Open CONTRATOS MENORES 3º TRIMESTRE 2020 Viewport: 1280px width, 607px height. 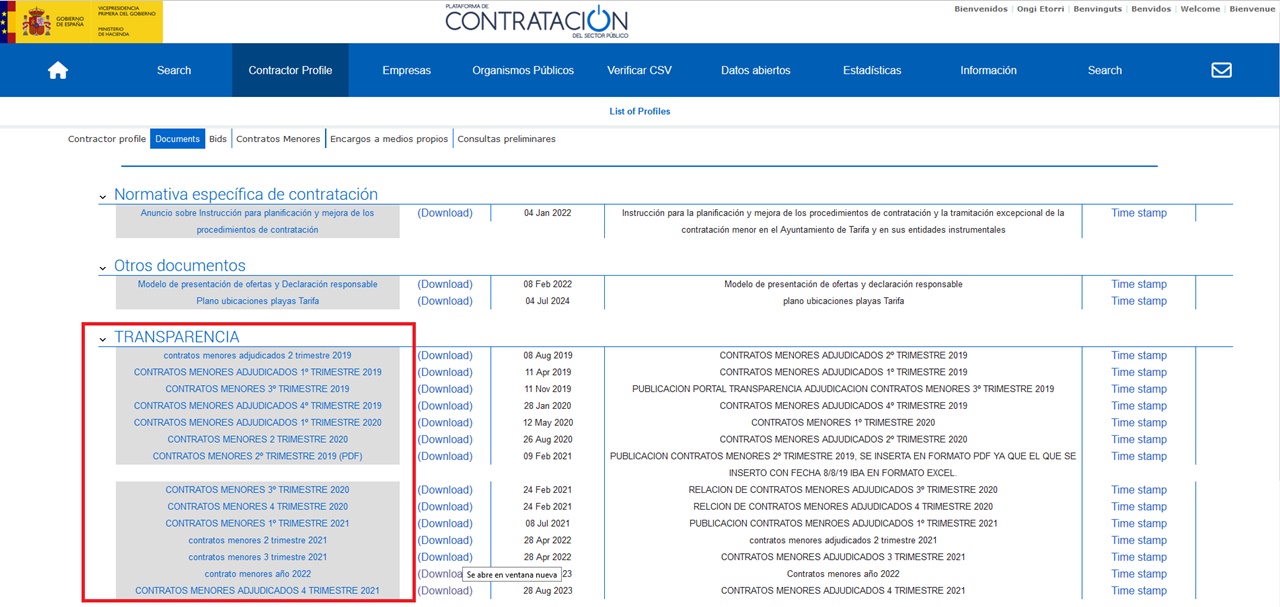(257, 490)
